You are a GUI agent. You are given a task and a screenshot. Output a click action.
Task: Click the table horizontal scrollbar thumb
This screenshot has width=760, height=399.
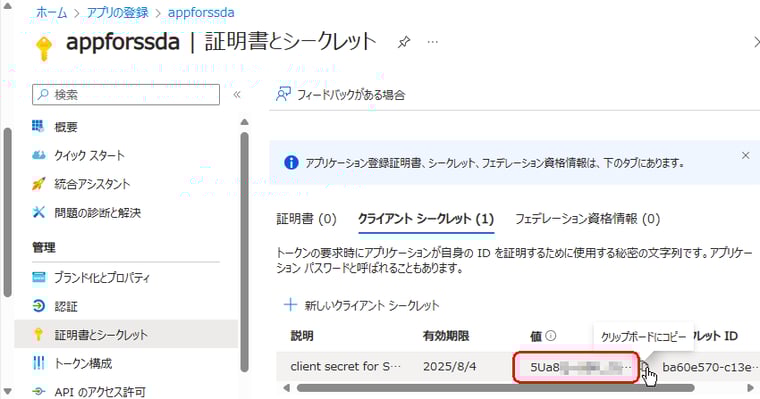495,388
